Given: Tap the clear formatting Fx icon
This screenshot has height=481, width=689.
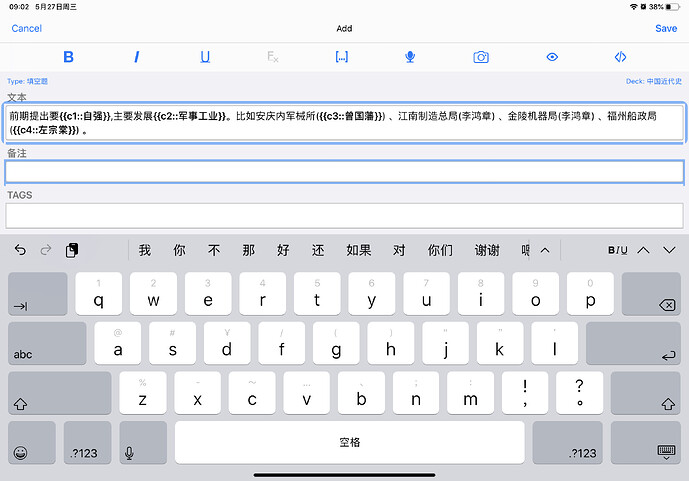Looking at the screenshot, I should point(273,57).
